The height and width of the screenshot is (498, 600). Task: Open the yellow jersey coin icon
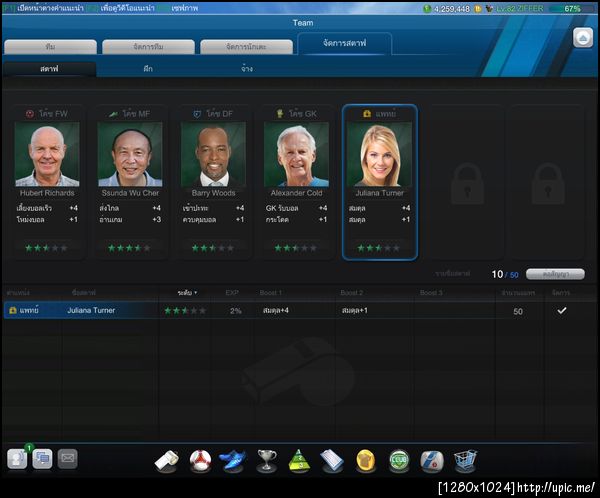[x=365, y=460]
